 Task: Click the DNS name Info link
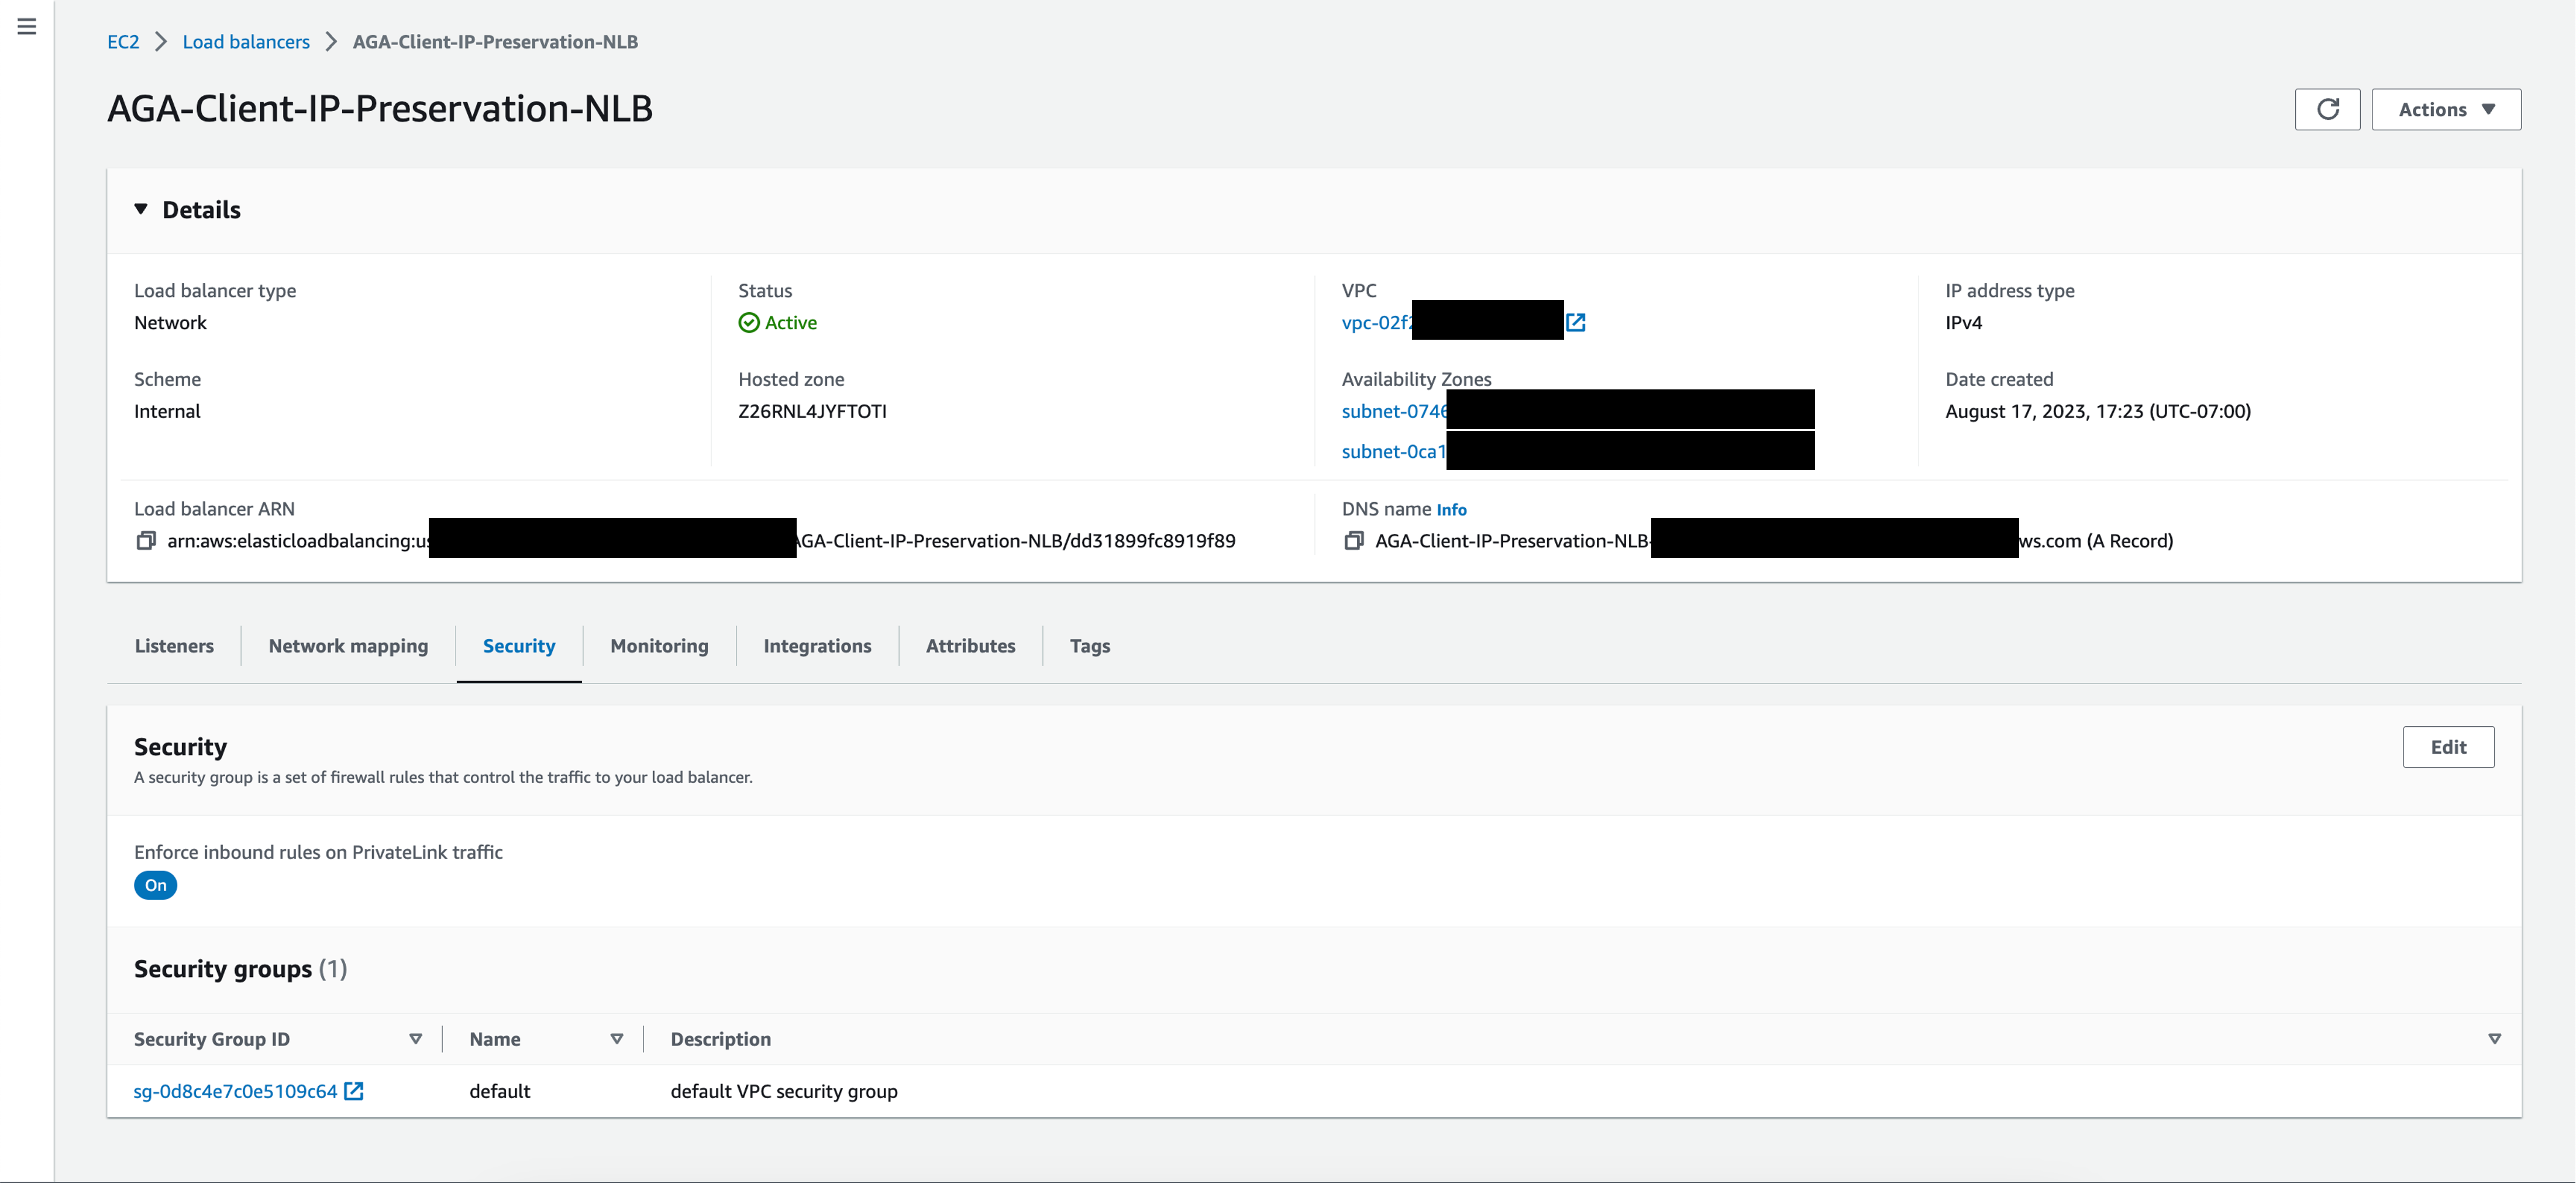click(1451, 510)
